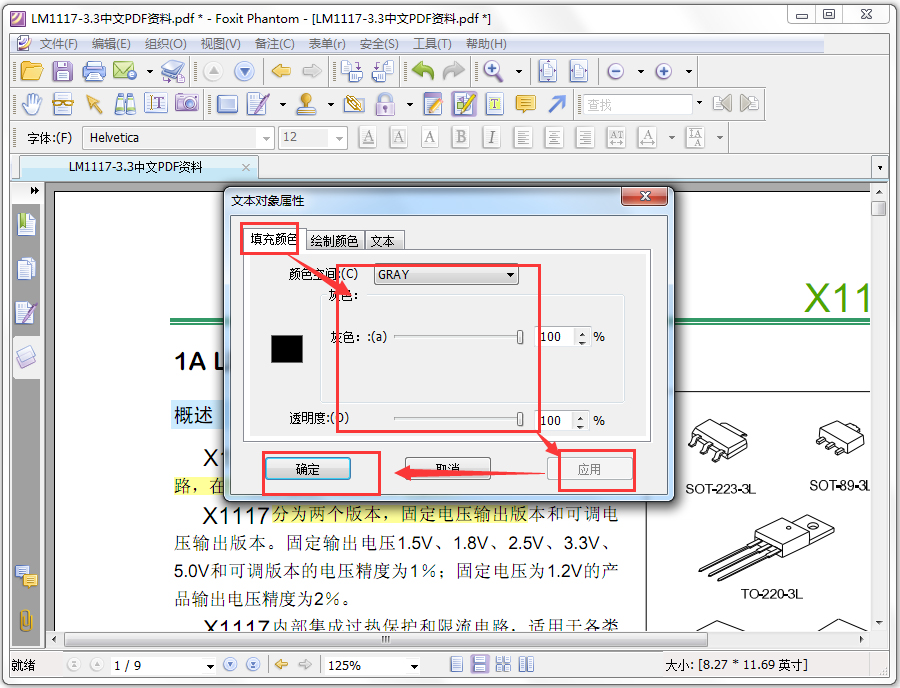Click the Stamp tool icon
900x688 pixels.
[x=307, y=104]
